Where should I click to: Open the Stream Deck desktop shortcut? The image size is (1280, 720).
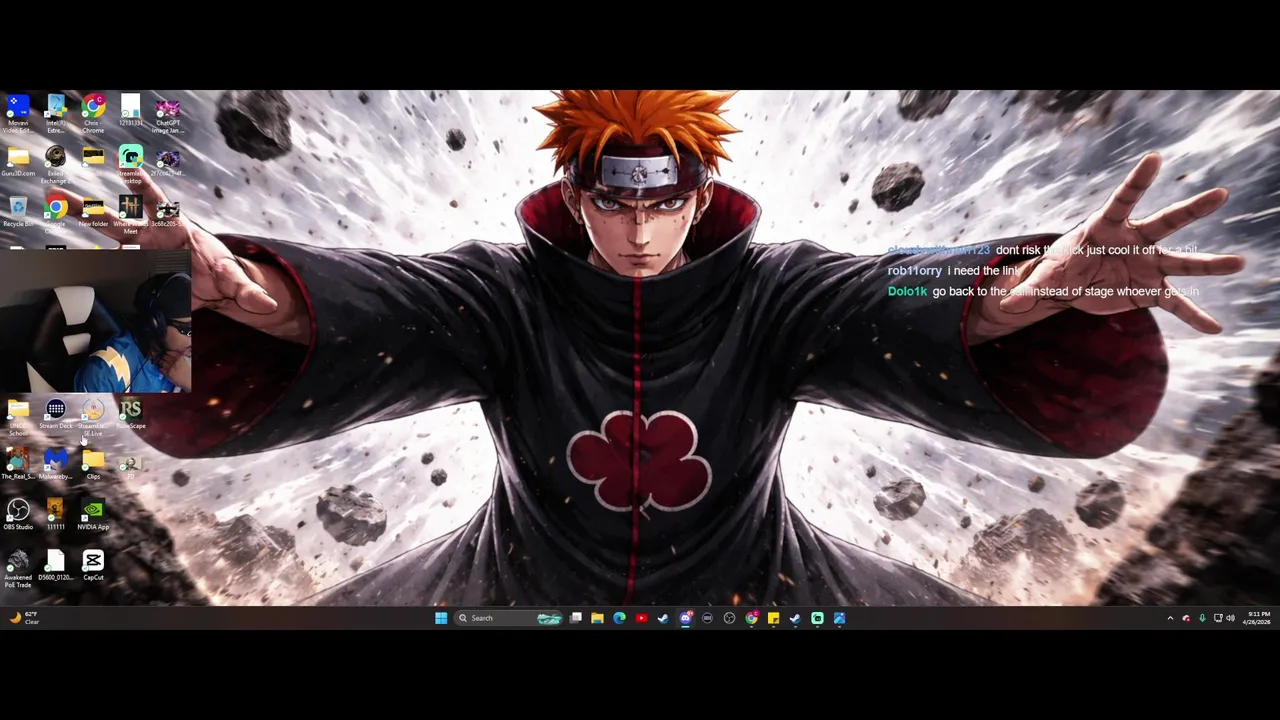tap(56, 414)
